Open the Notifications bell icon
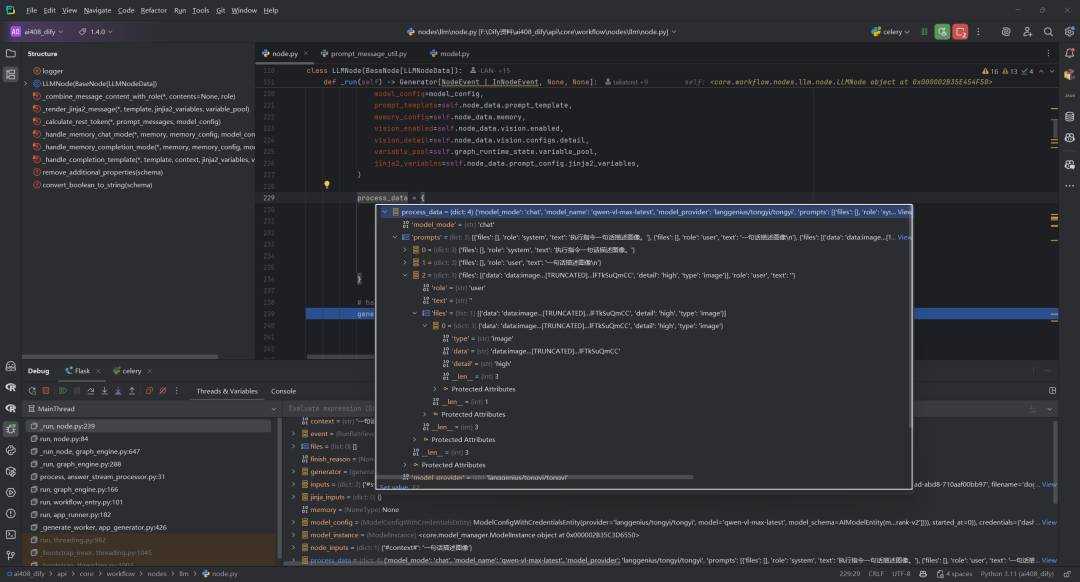This screenshot has width=1080, height=582. point(1069,53)
